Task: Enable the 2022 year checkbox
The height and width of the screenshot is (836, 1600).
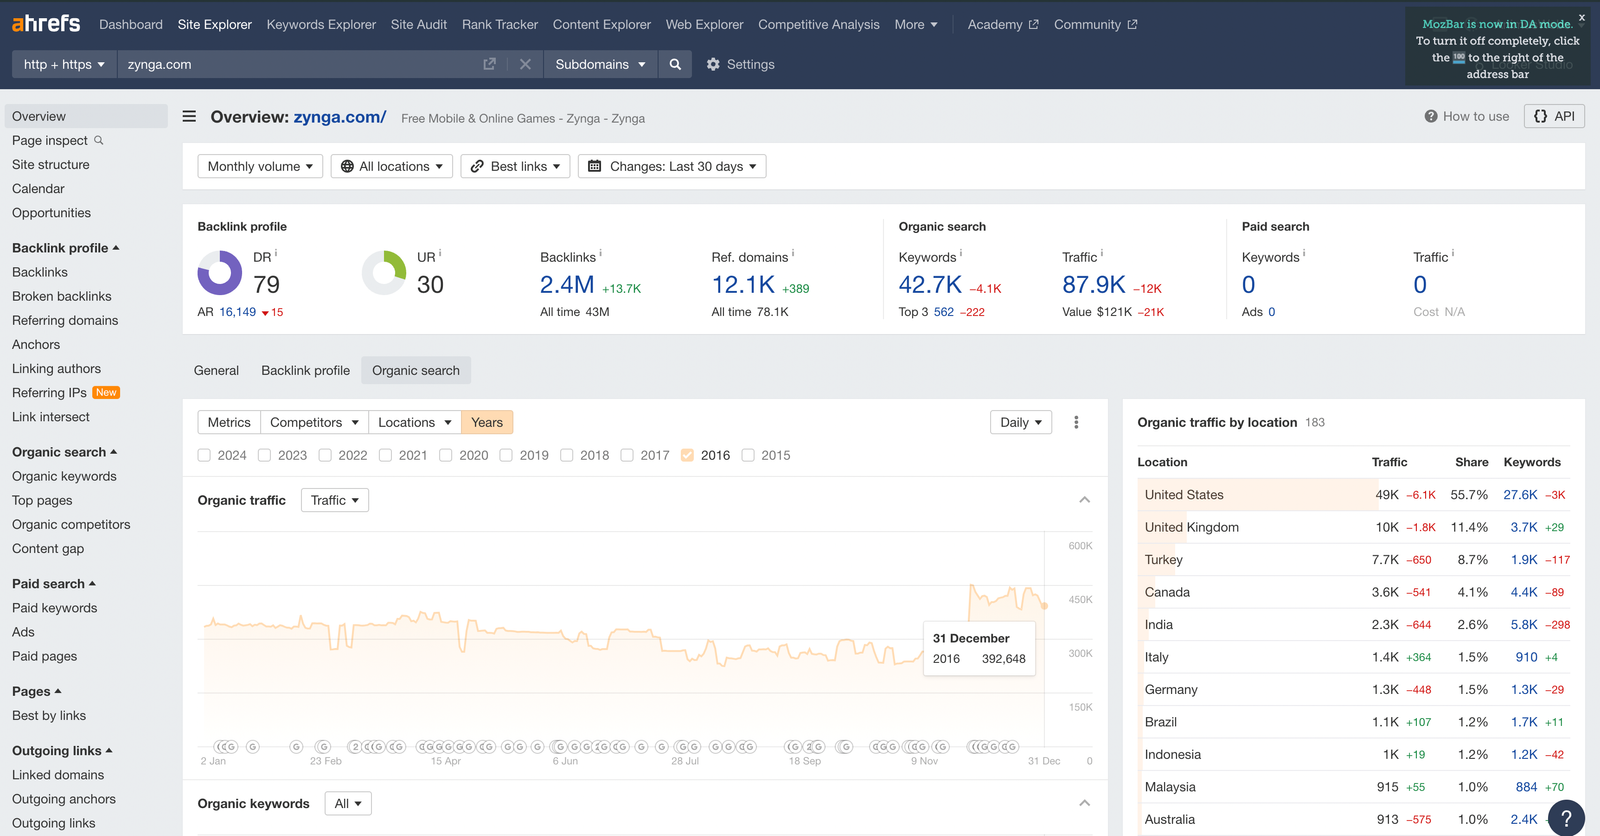Action: 325,455
